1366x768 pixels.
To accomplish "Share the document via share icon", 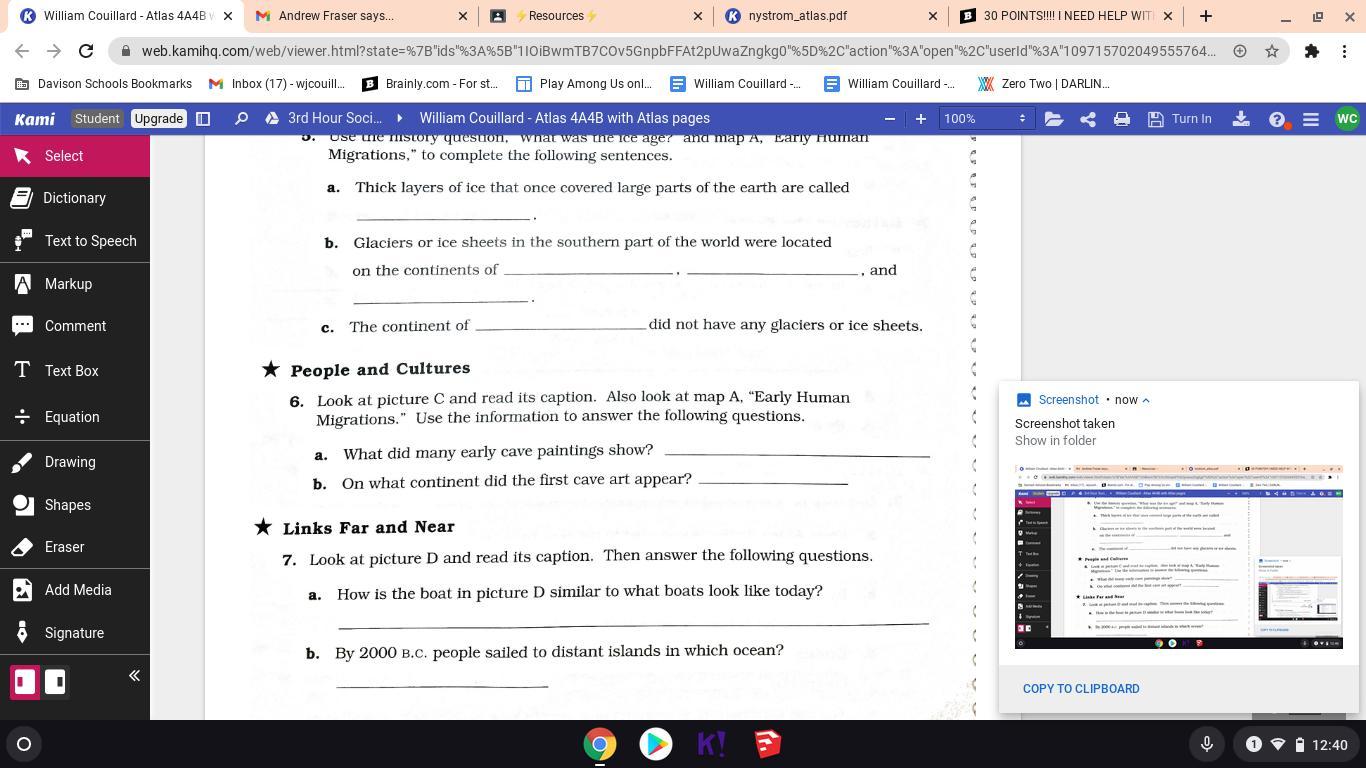I will tap(1088, 119).
